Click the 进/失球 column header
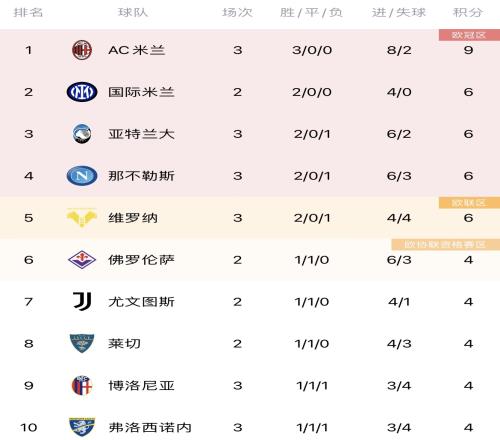 pos(399,13)
